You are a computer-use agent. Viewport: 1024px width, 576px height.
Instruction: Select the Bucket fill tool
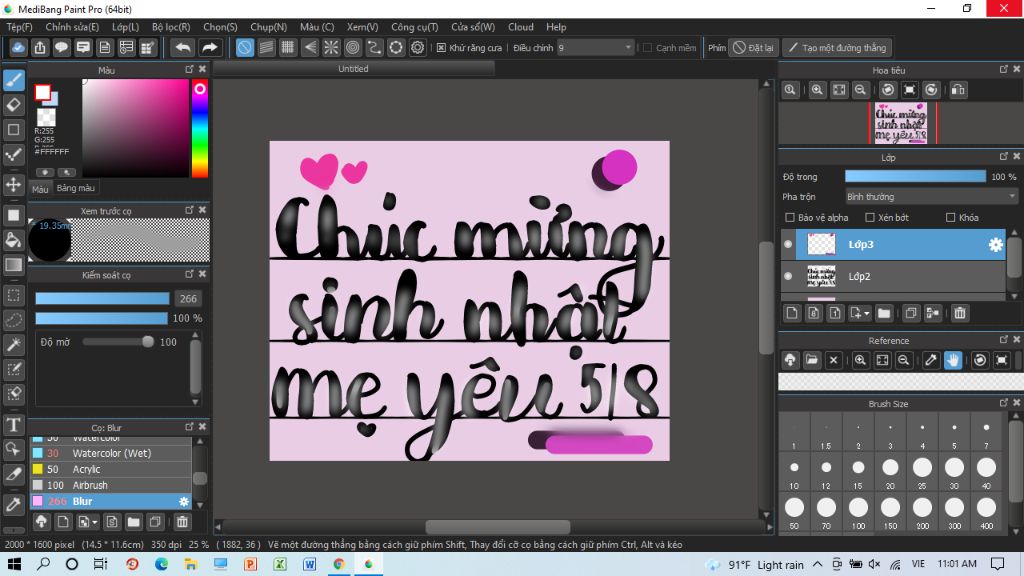[x=14, y=240]
